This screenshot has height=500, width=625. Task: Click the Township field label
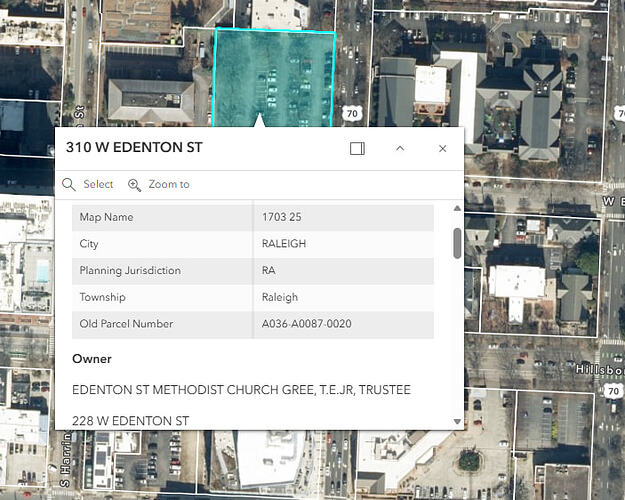(x=102, y=297)
